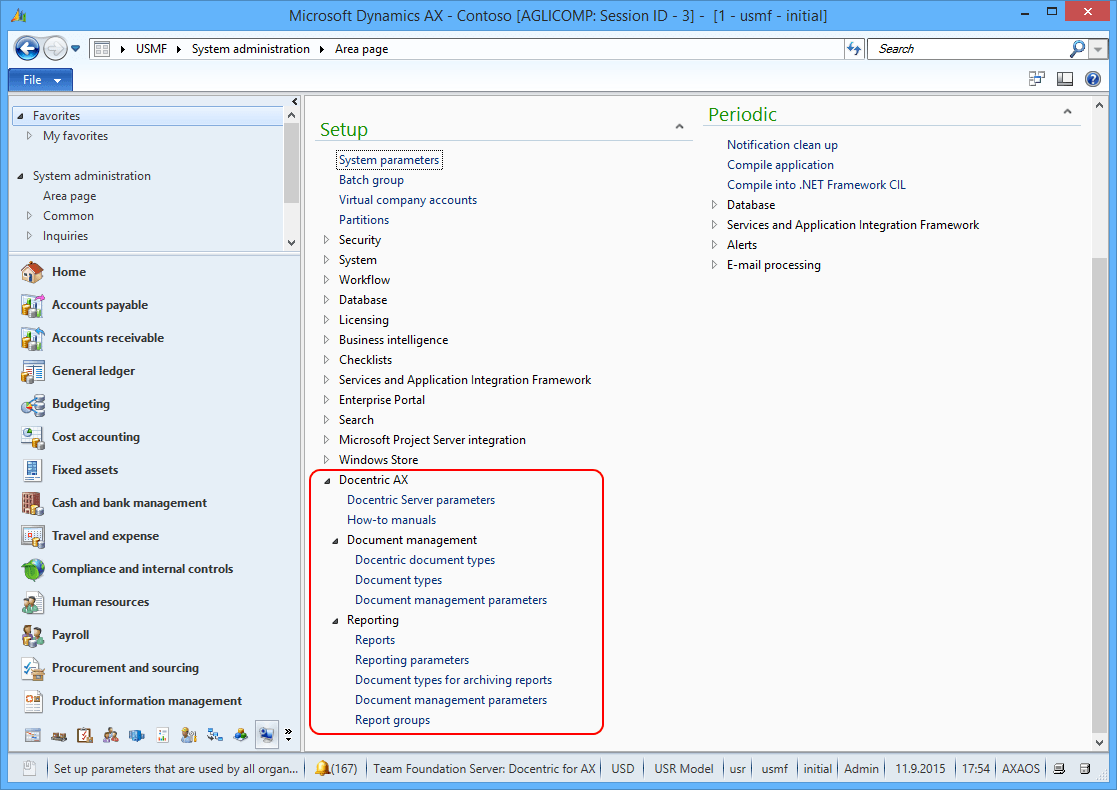This screenshot has width=1117, height=790.
Task: Collapse the navigation pane with arrow
Action: [x=295, y=101]
